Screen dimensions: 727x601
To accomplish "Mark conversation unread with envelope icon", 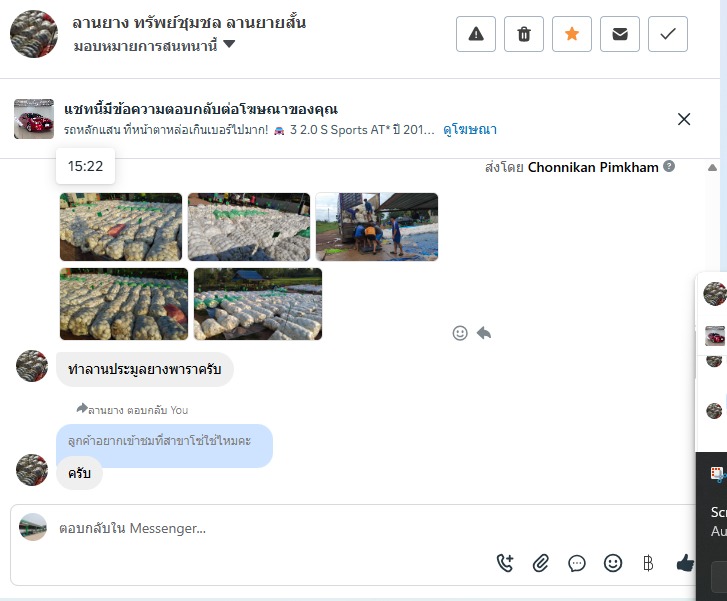I will [620, 34].
